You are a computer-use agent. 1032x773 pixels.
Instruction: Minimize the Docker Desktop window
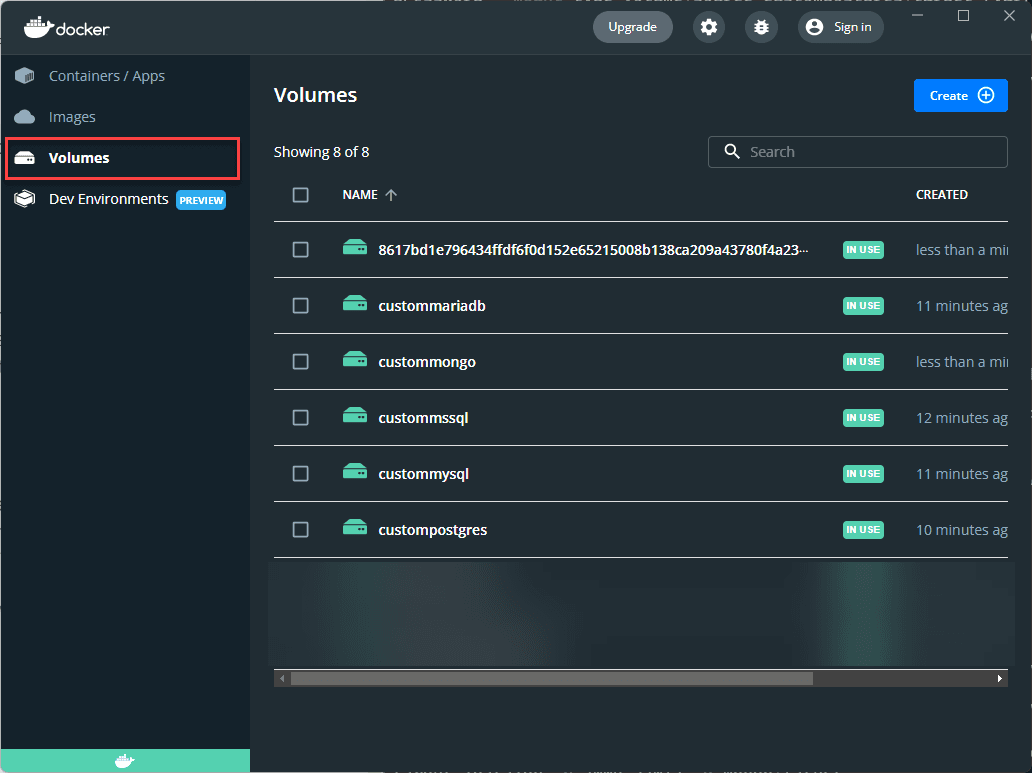[x=917, y=15]
